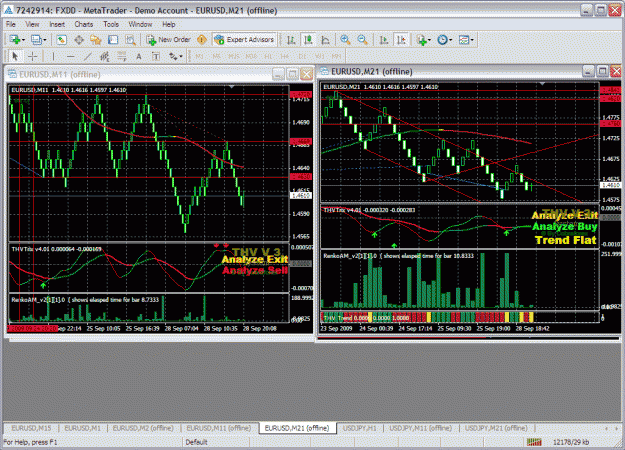Click the zoom in magnifier icon

[345, 40]
